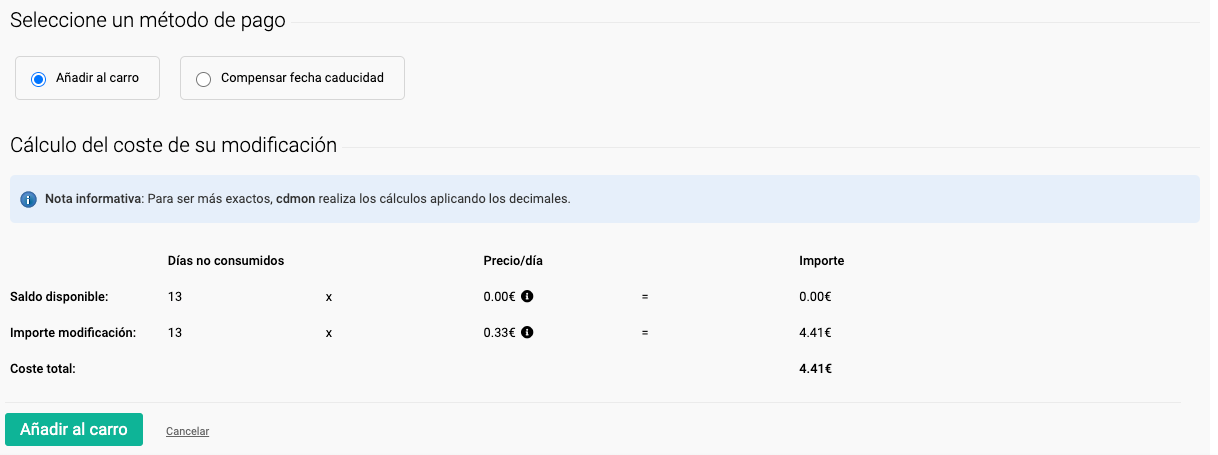Click the info icon beside 0.00€ price
Viewport: 1218px width, 455px height.
pos(527,296)
